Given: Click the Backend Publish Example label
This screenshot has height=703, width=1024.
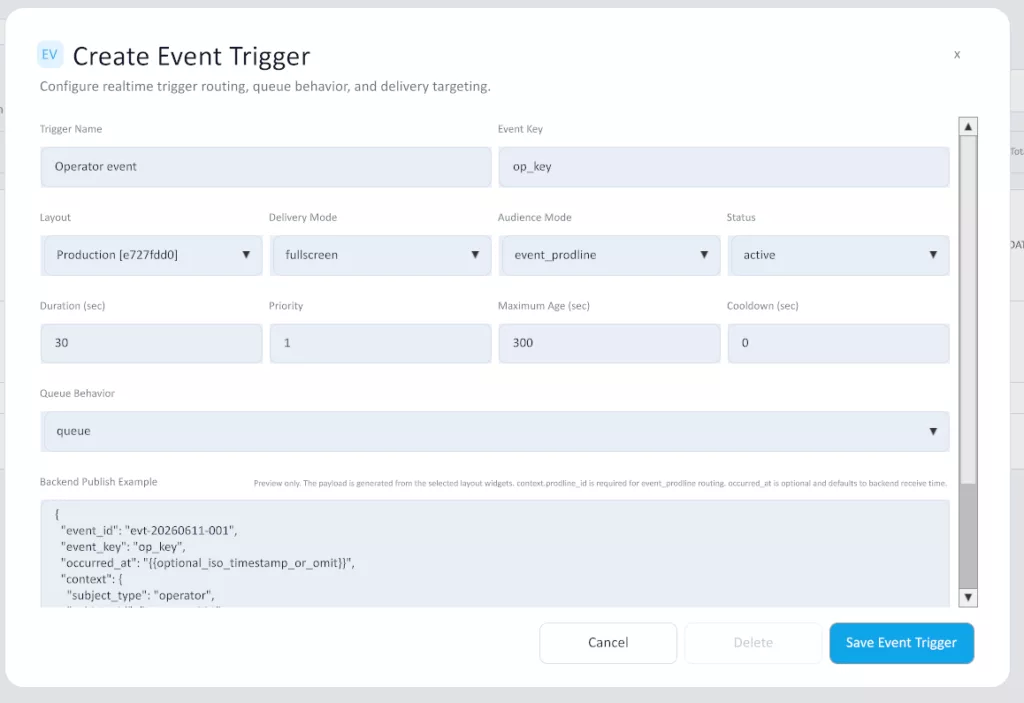Looking at the screenshot, I should 99,482.
